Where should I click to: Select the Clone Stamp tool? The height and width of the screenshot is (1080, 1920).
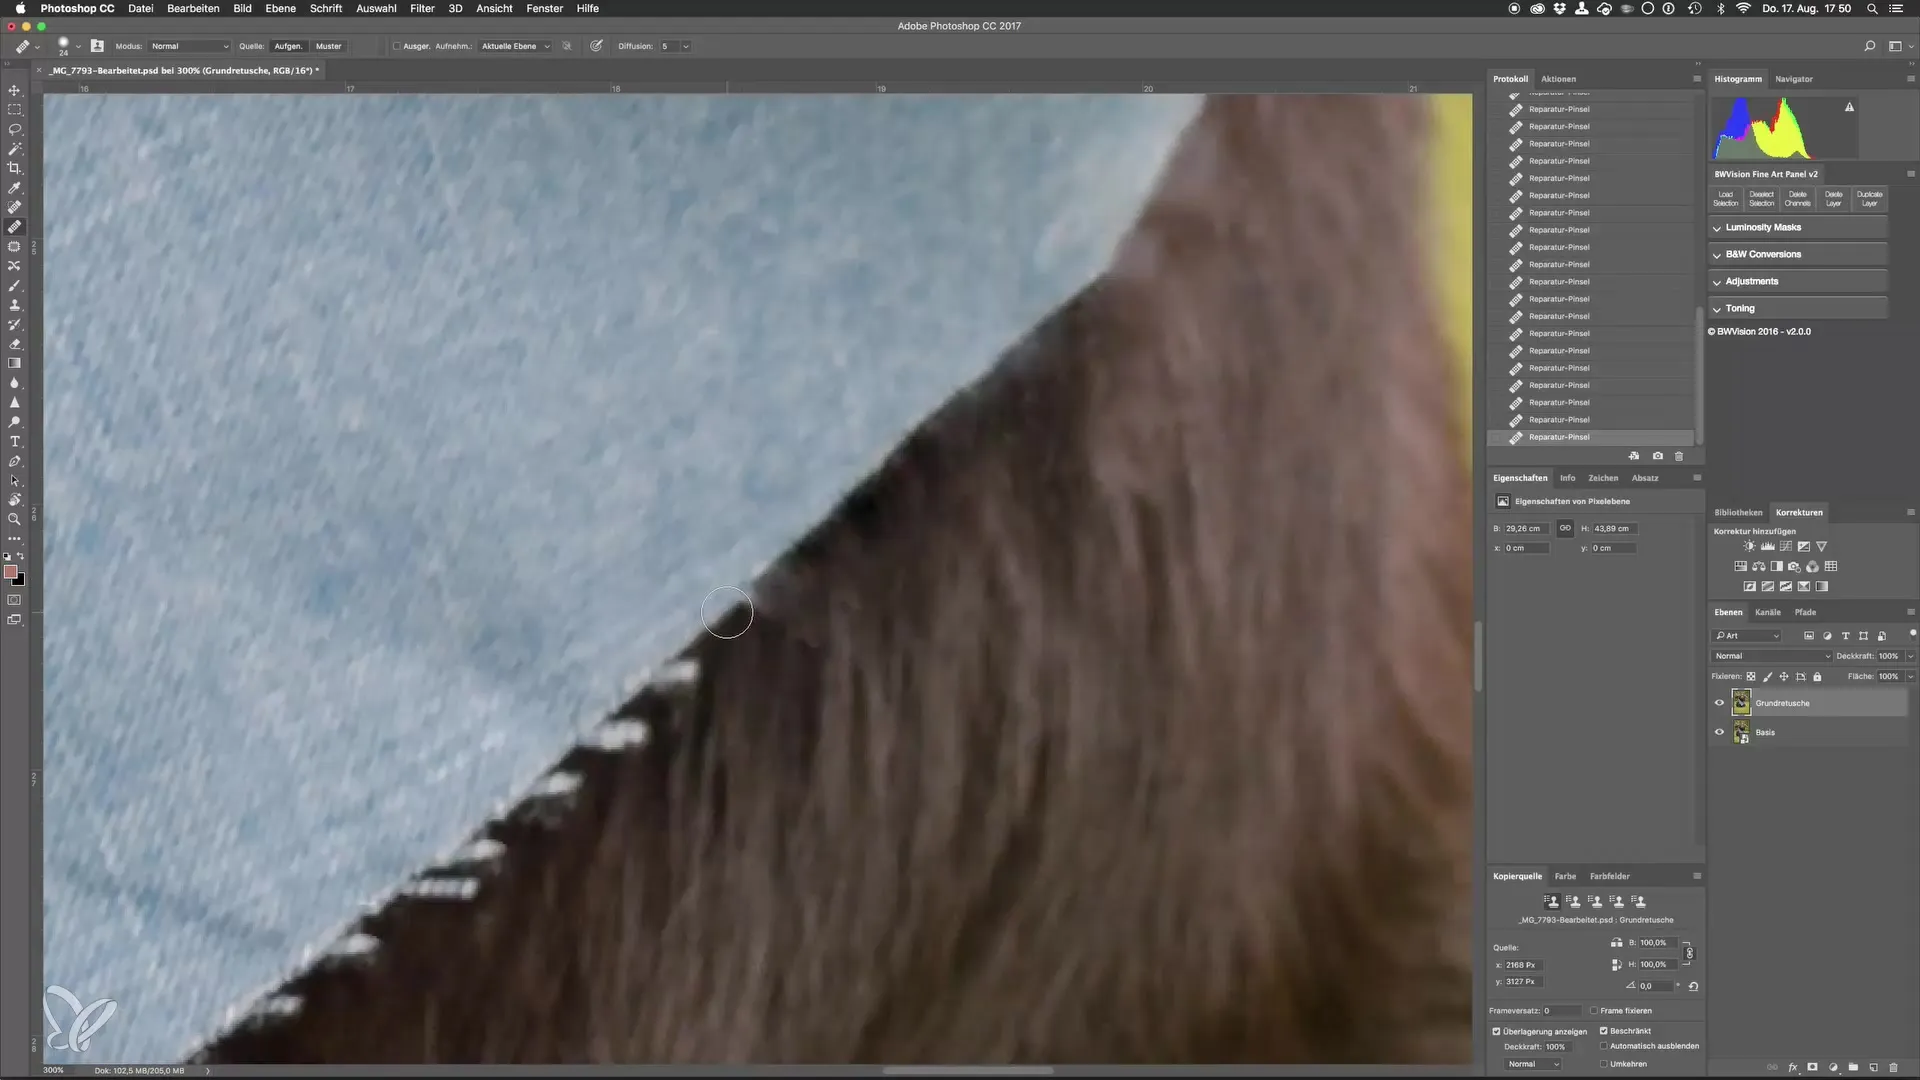[14, 305]
